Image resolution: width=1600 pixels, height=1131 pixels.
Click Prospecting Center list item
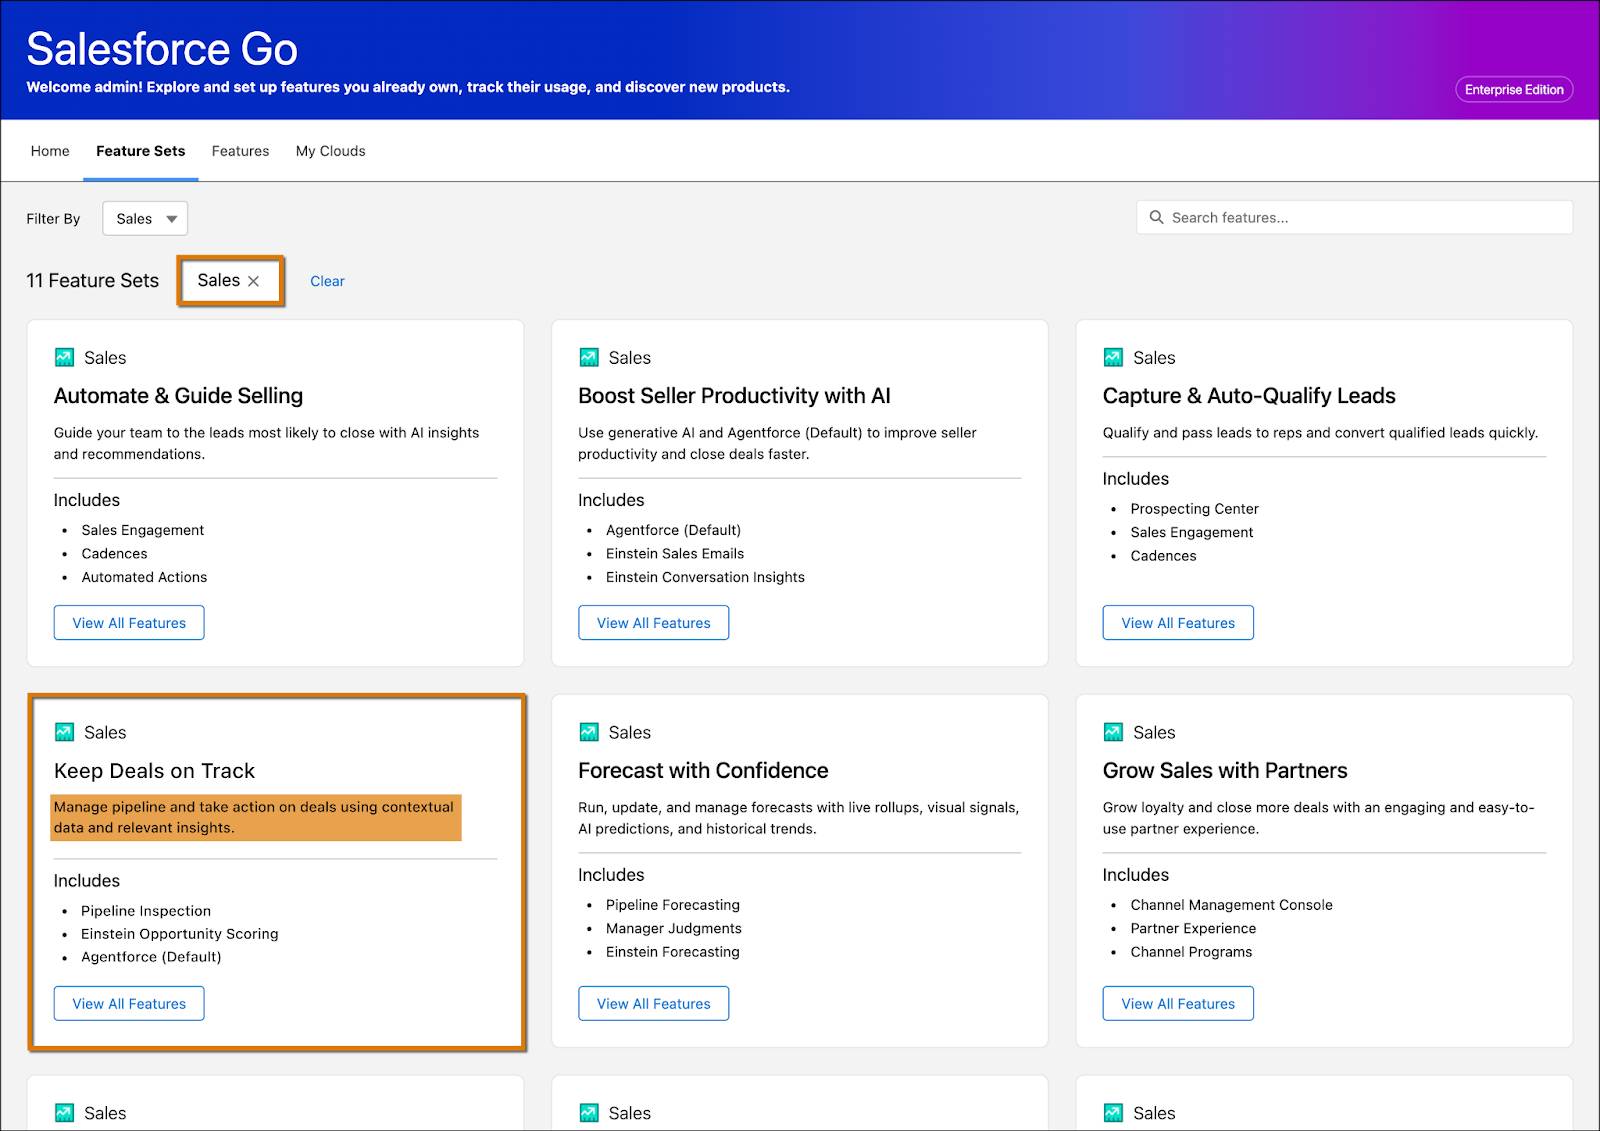click(x=1194, y=509)
